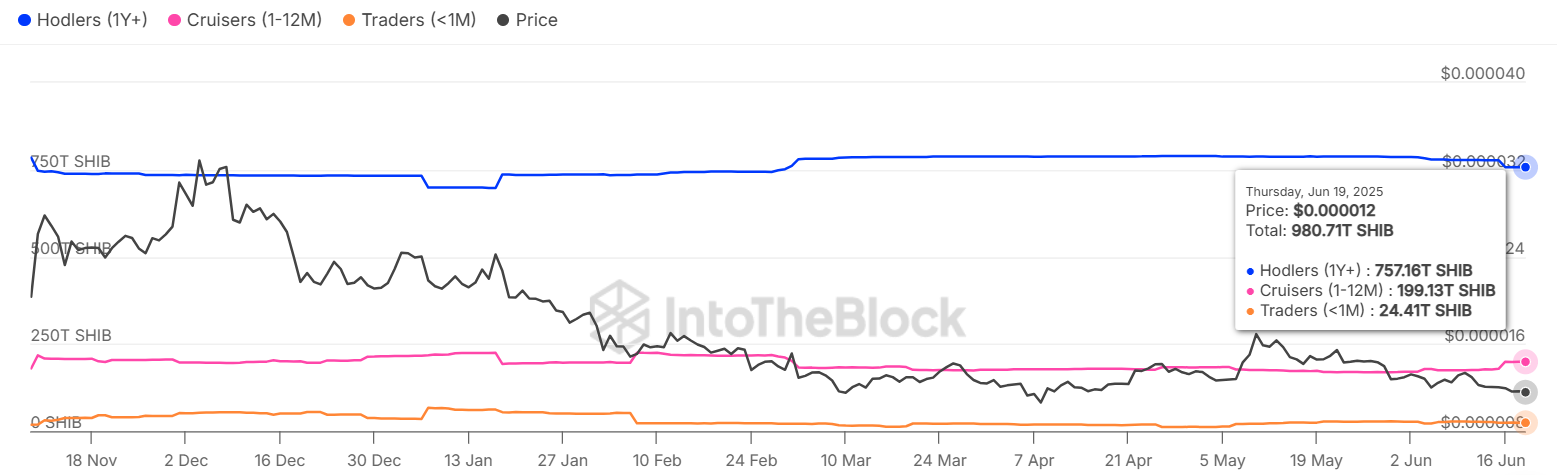Click the orange Traders legend dot
Screen dimensions: 1557x475
pos(349,20)
